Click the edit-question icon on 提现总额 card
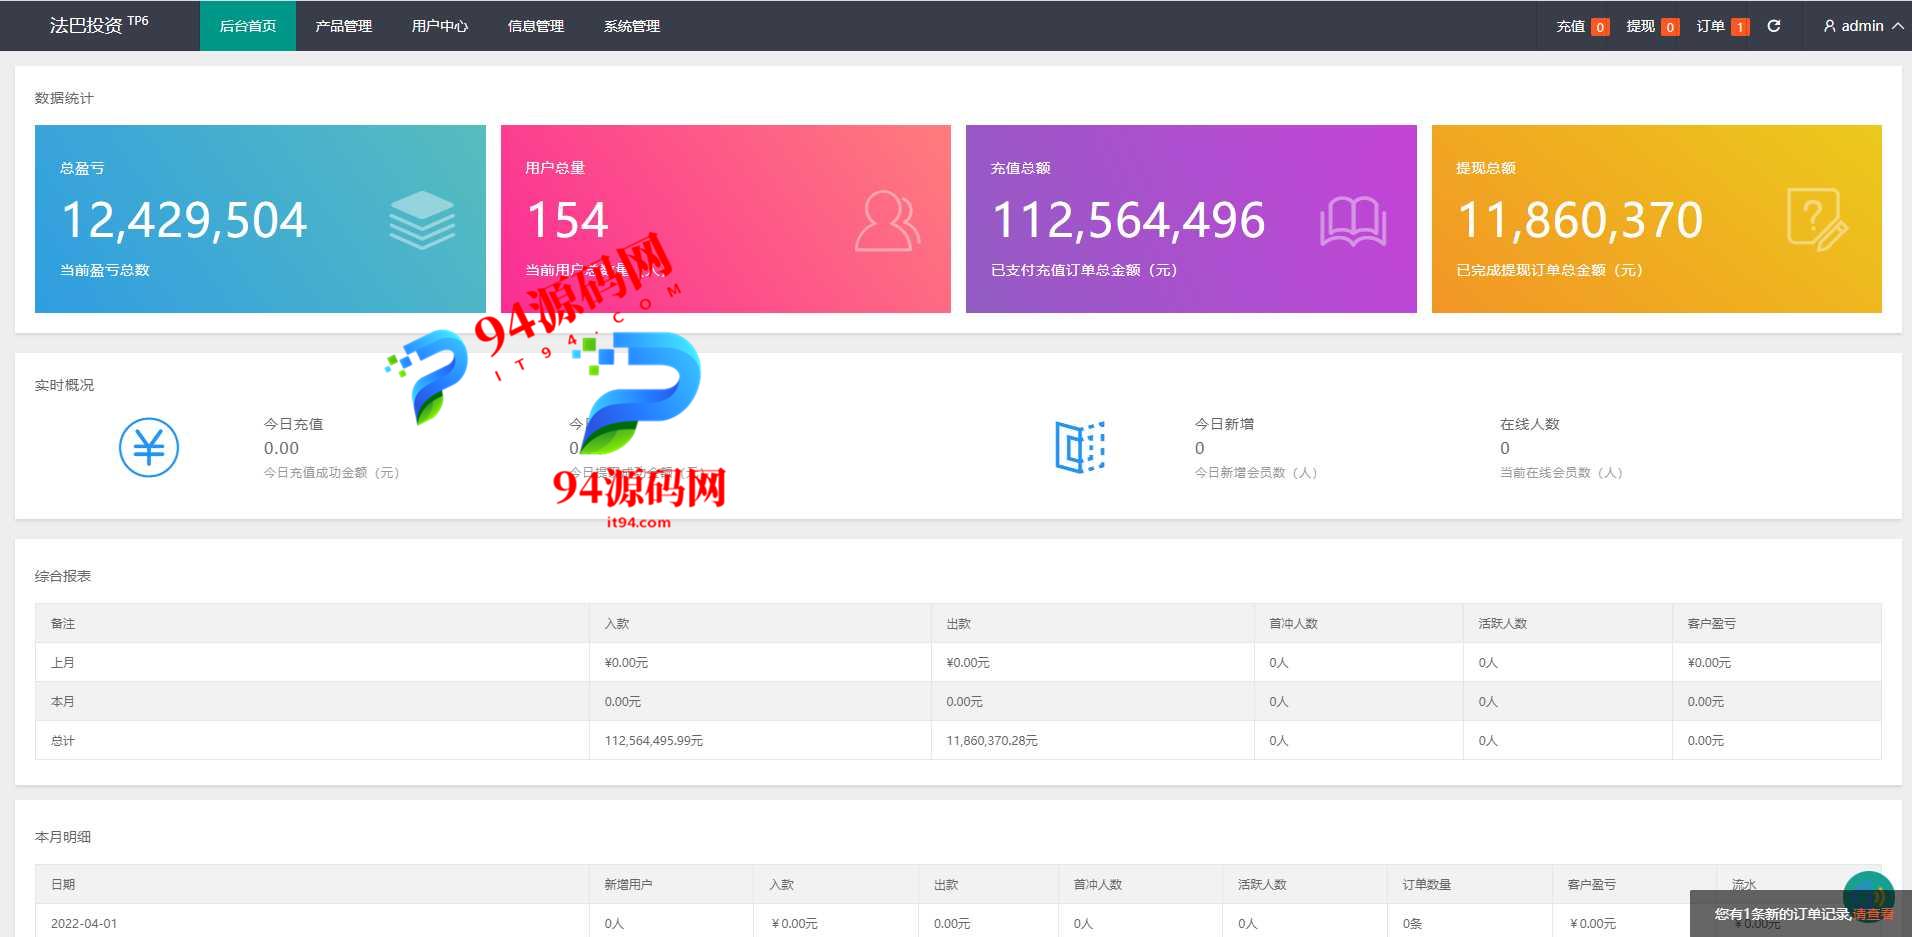 tap(1817, 219)
